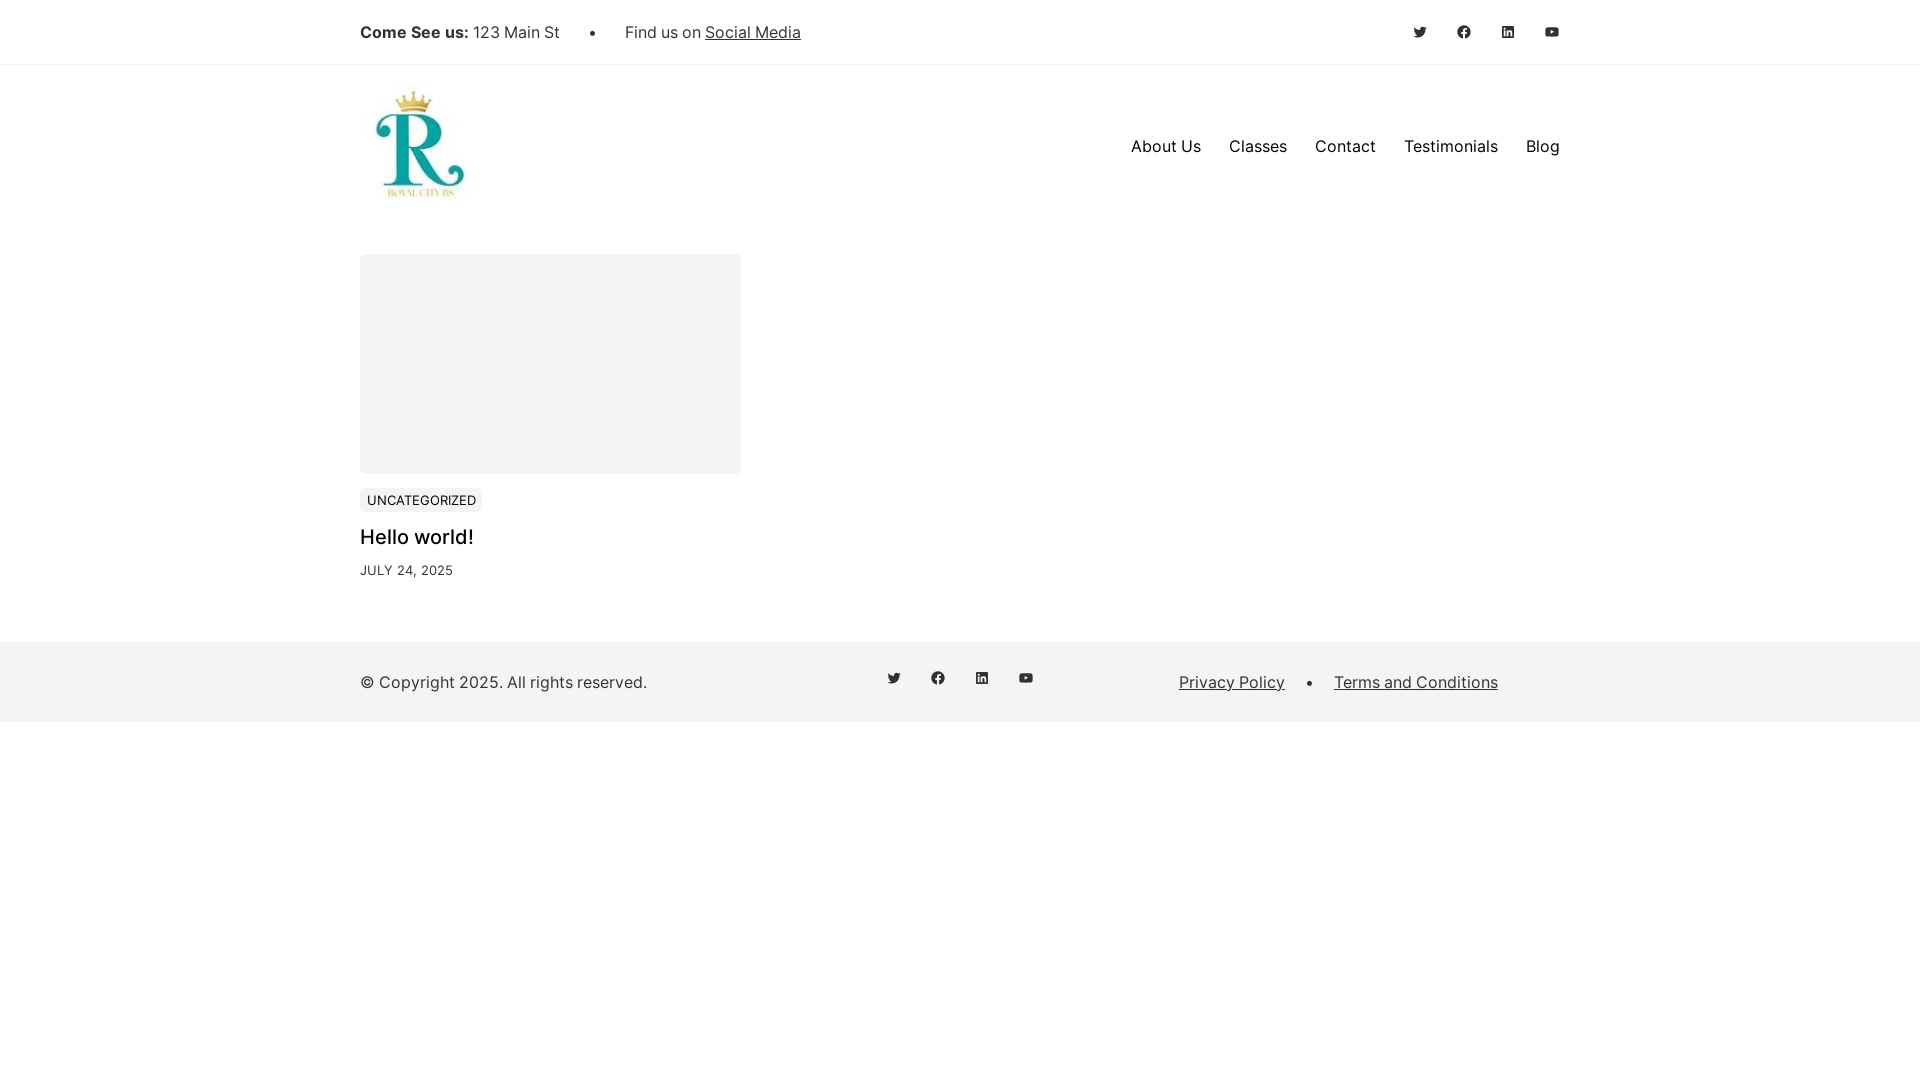
Task: Open the Twitter icon in top header
Action: tap(1420, 32)
